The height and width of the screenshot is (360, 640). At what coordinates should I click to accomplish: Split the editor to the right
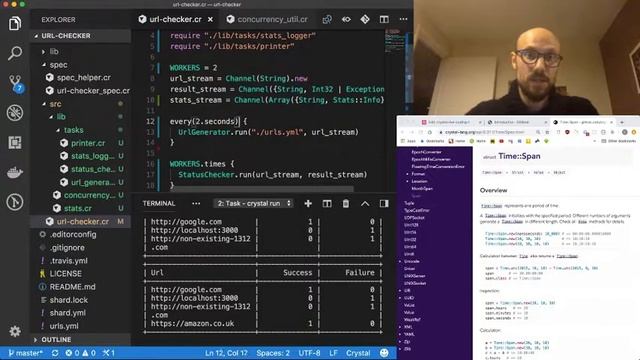click(384, 19)
